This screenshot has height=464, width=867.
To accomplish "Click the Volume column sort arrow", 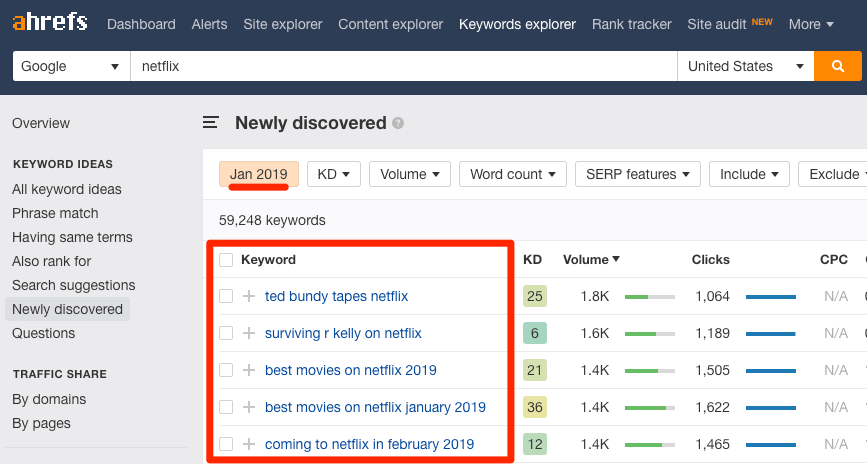I will pyautogui.click(x=616, y=259).
